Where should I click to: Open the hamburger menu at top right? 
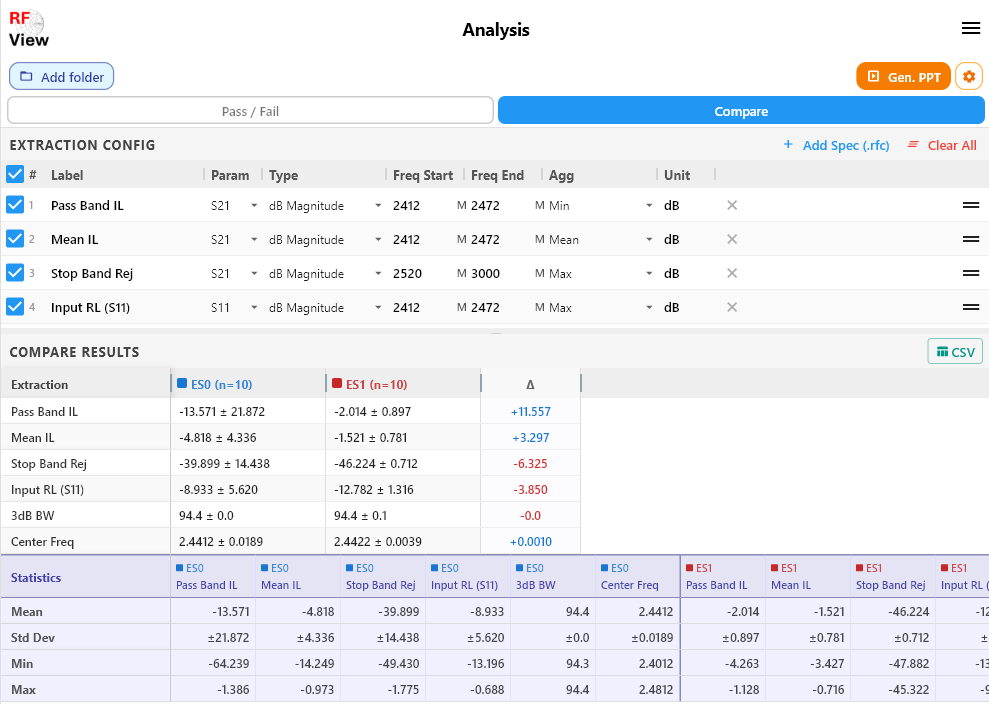(971, 28)
